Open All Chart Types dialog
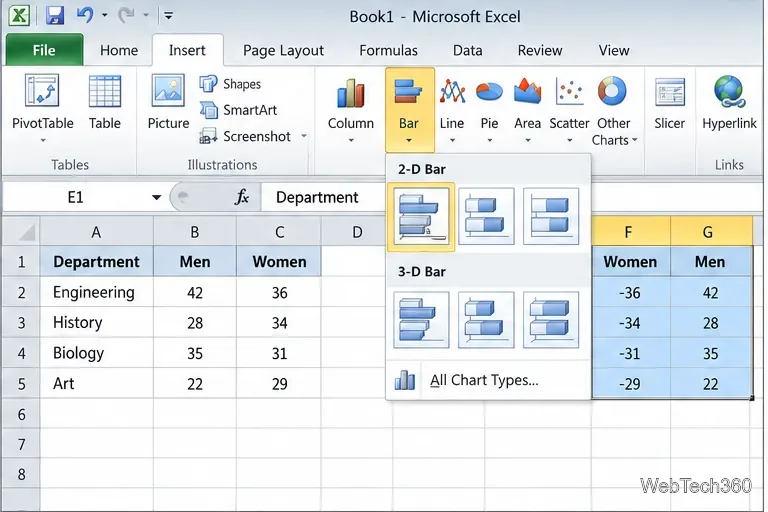Viewport: 768px width, 512px height. click(x=488, y=380)
